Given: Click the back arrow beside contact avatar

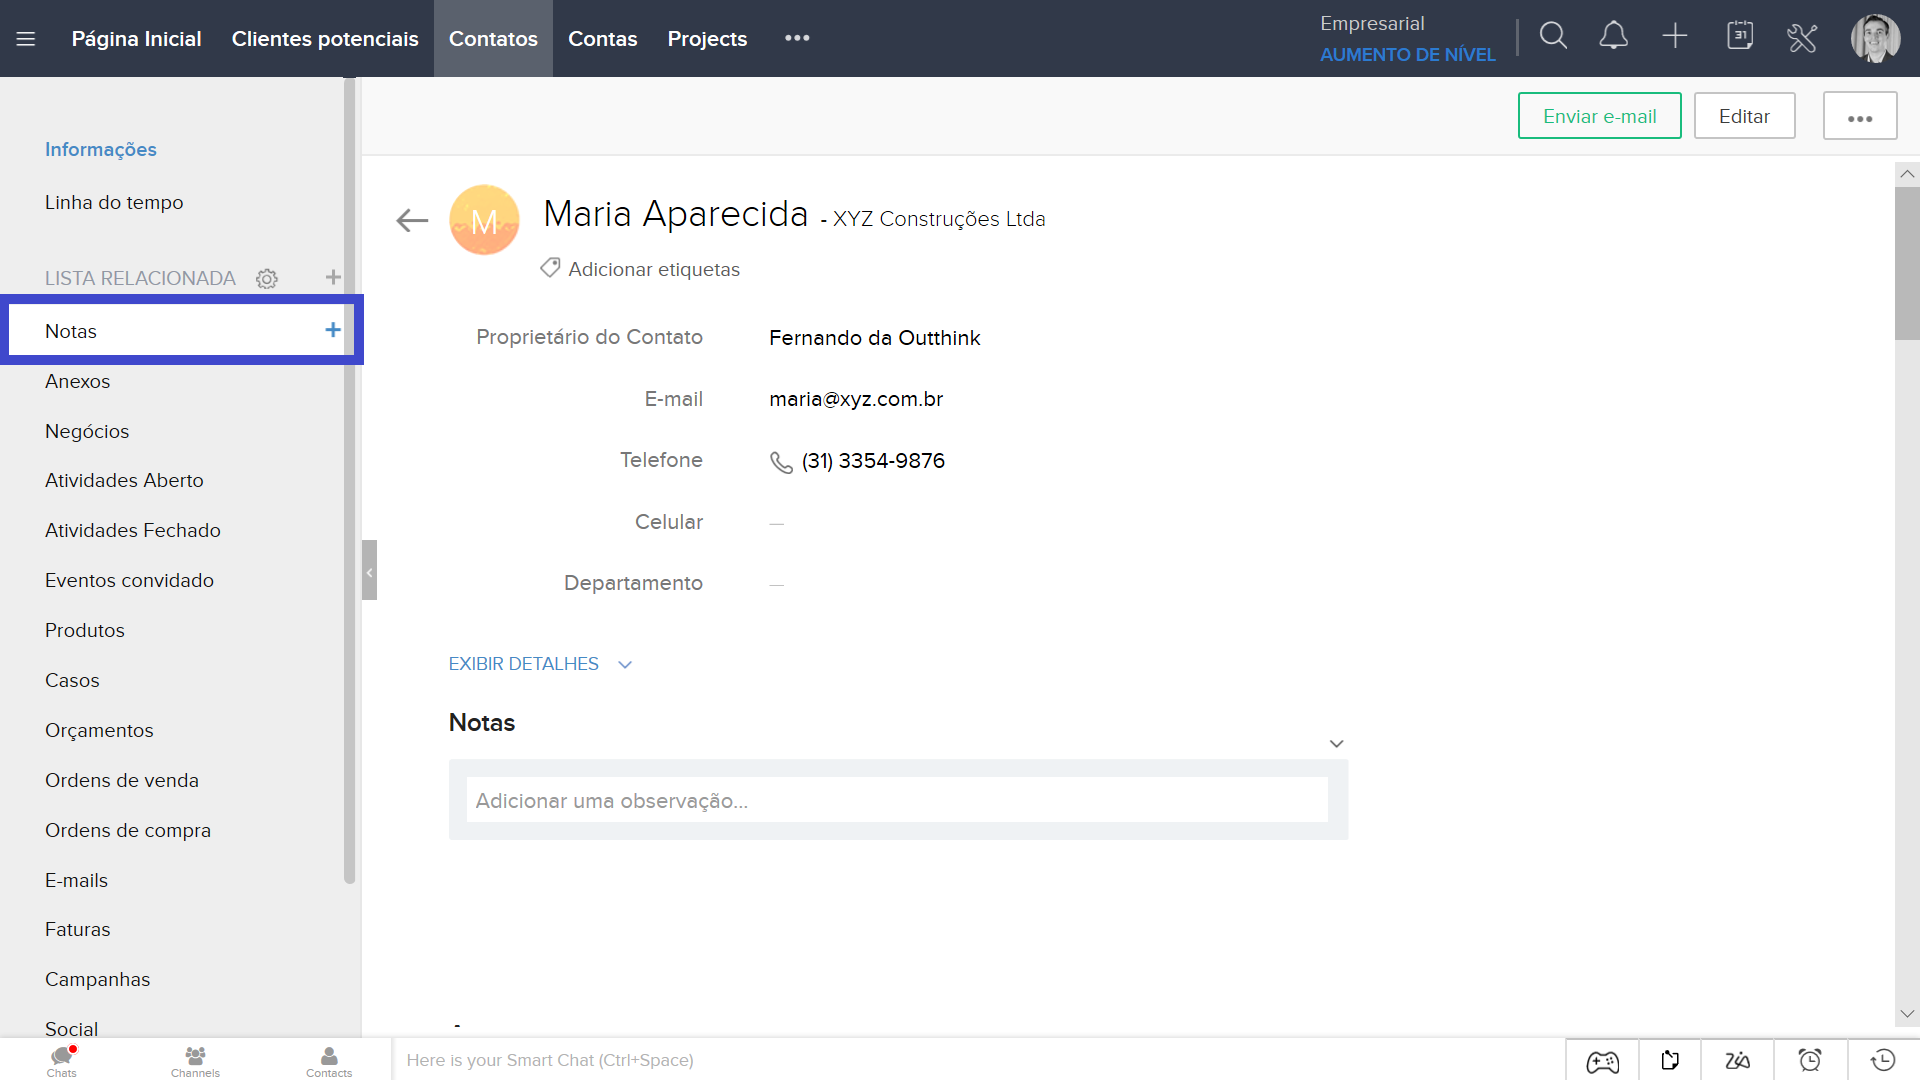Looking at the screenshot, I should [412, 220].
